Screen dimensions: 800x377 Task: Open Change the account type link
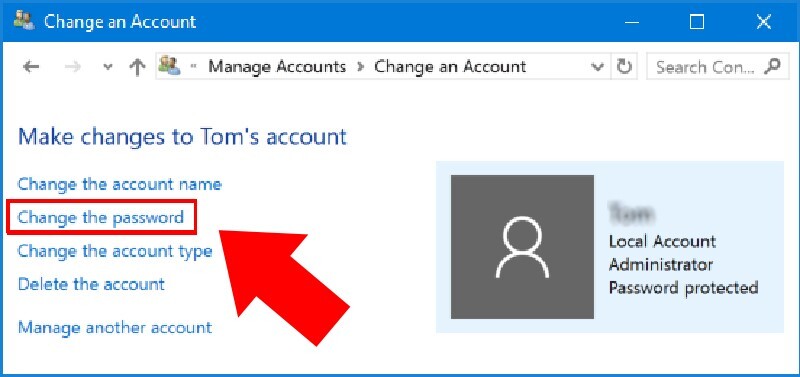[115, 251]
